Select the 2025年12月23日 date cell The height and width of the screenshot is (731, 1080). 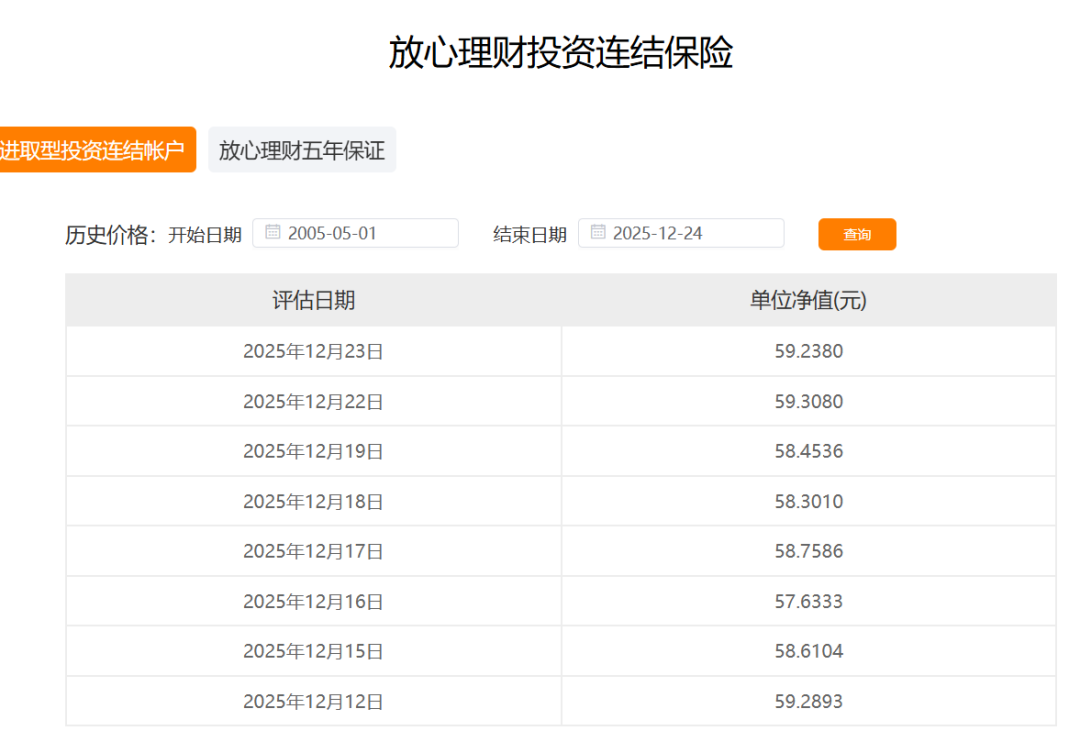coord(313,351)
